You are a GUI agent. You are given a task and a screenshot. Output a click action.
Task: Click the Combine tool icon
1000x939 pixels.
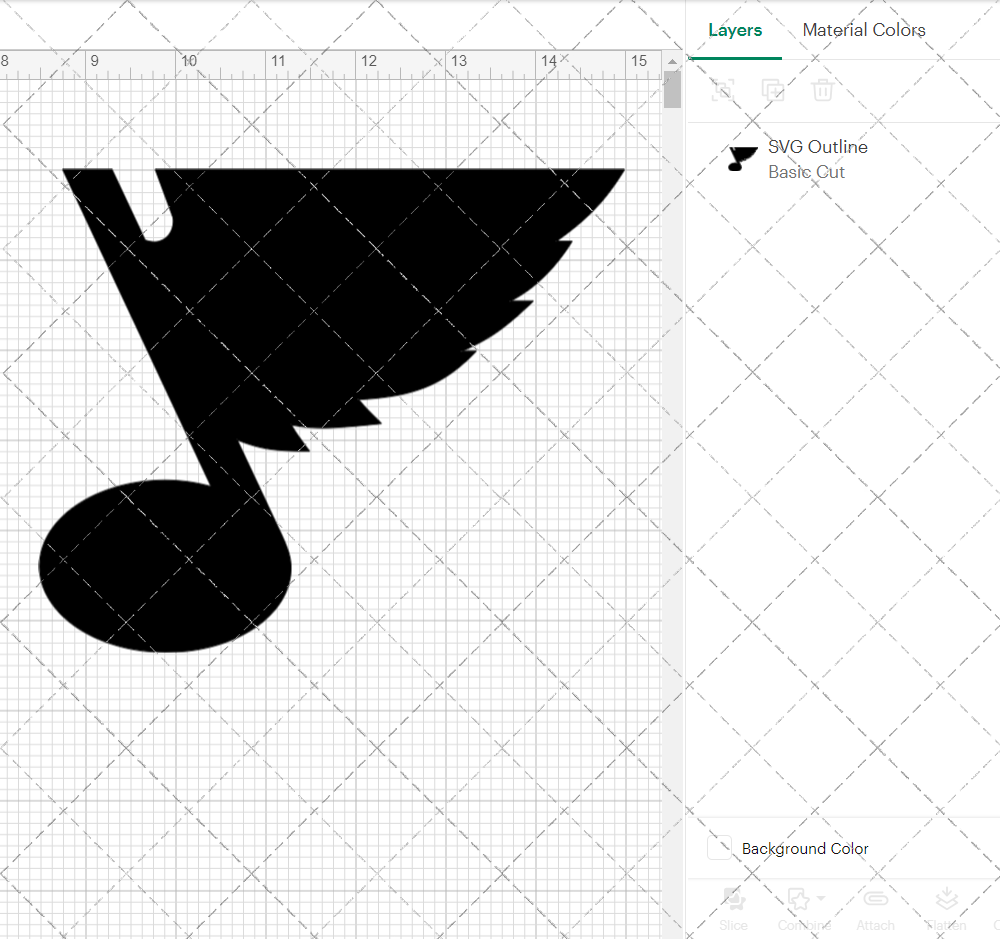(798, 899)
